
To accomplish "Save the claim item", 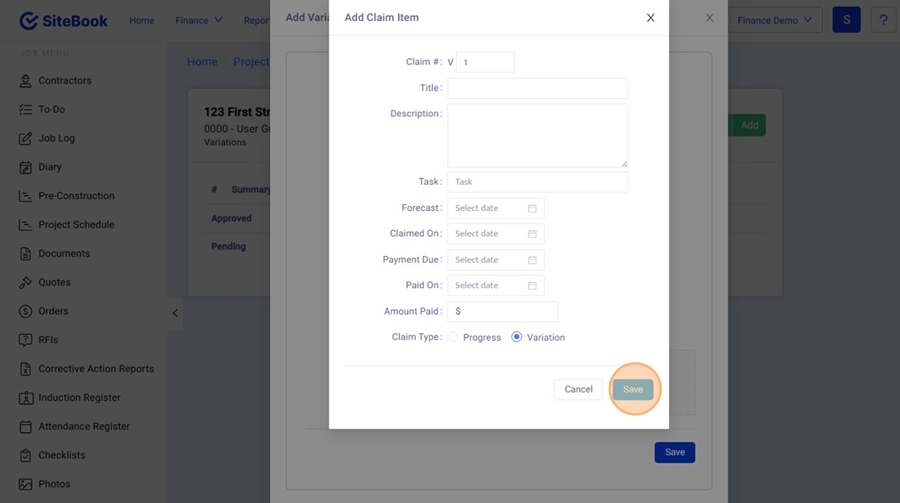I will (x=633, y=389).
